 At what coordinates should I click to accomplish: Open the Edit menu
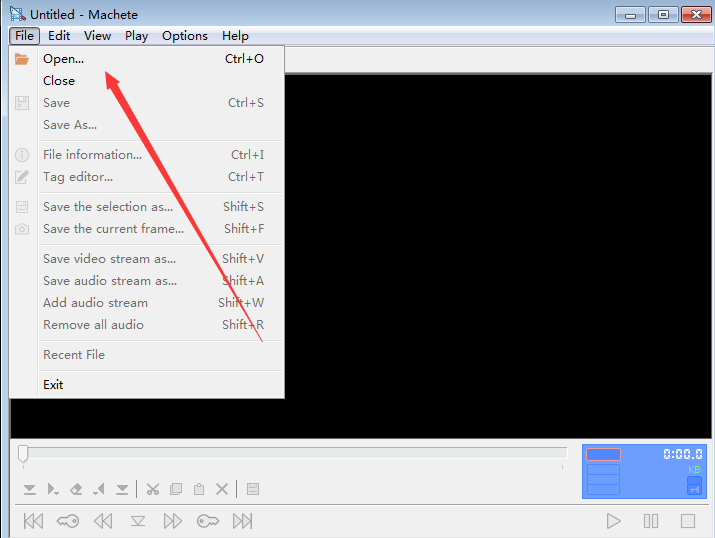59,35
